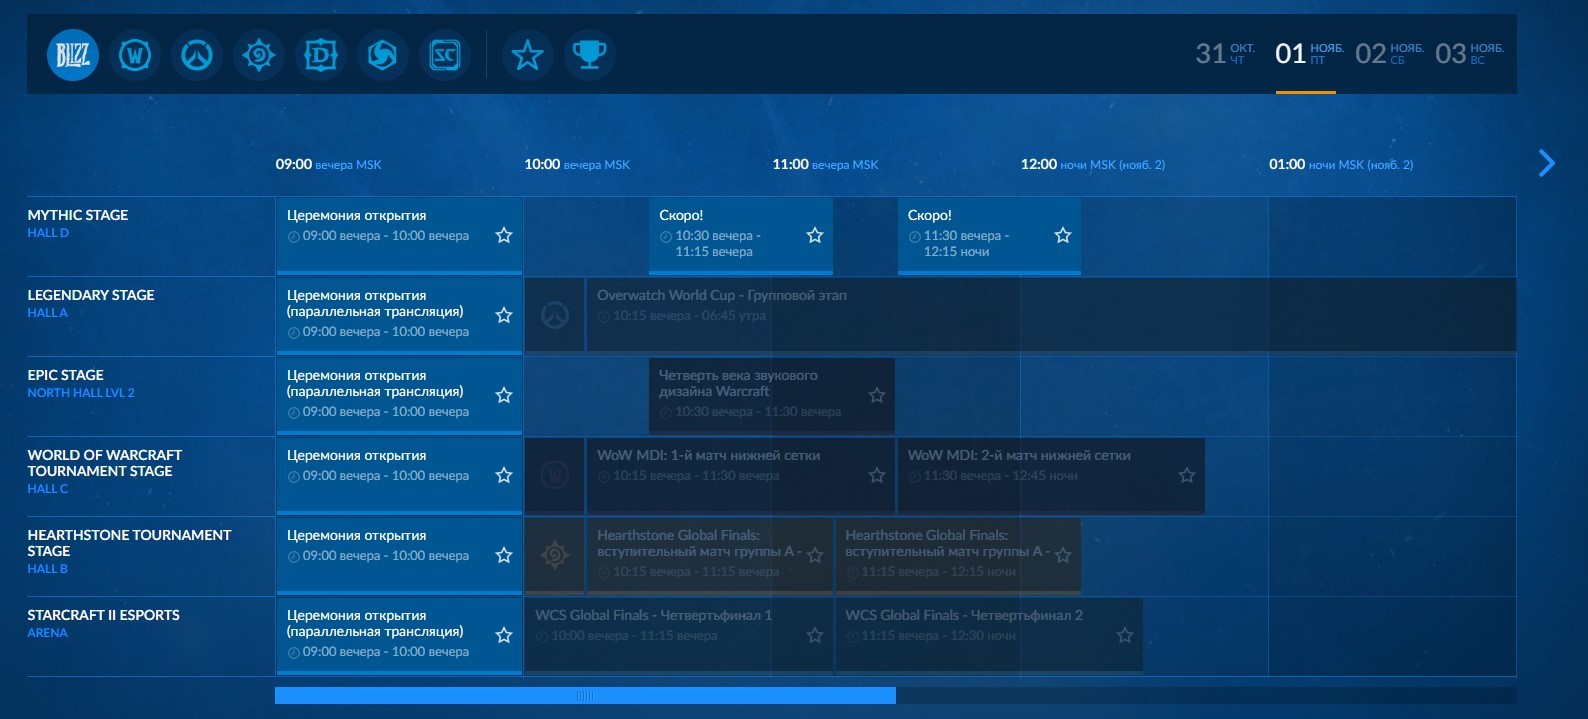Click STARCRAFT II ESPORTS row title

(x=104, y=615)
